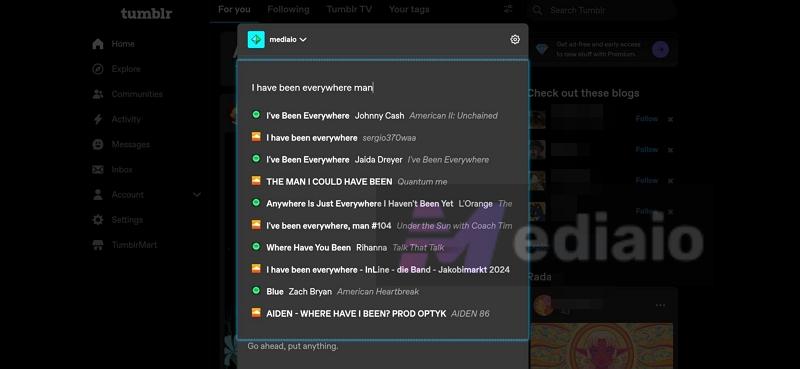Select the InLine die Band Jakobimarkt 2024 result
Viewport: 800px width, 369px height.
pyautogui.click(x=383, y=269)
